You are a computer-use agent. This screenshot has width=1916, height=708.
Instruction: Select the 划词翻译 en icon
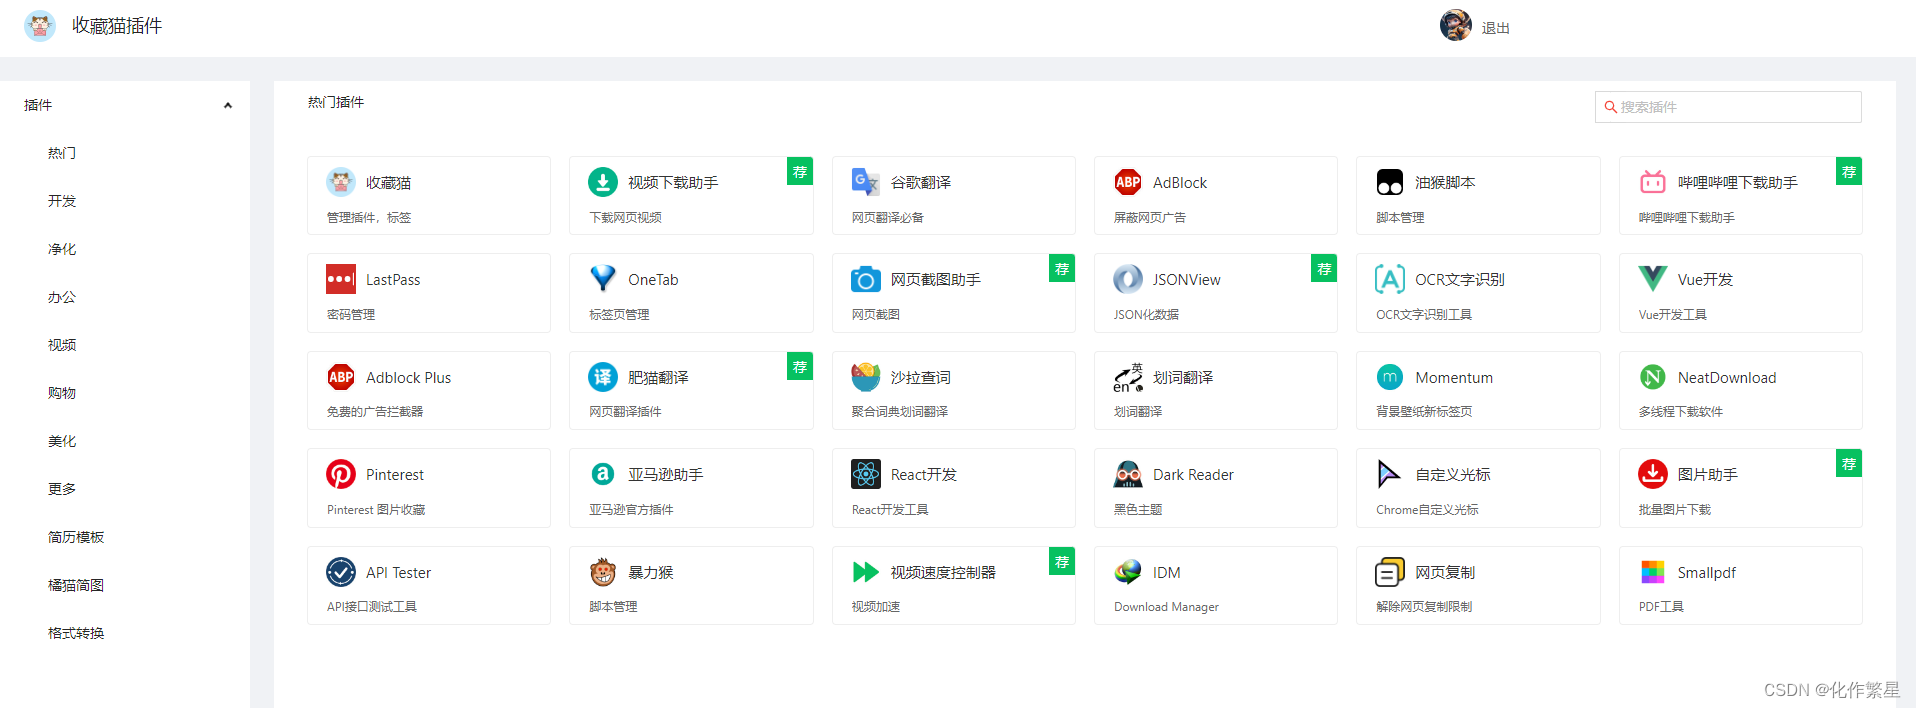1128,377
